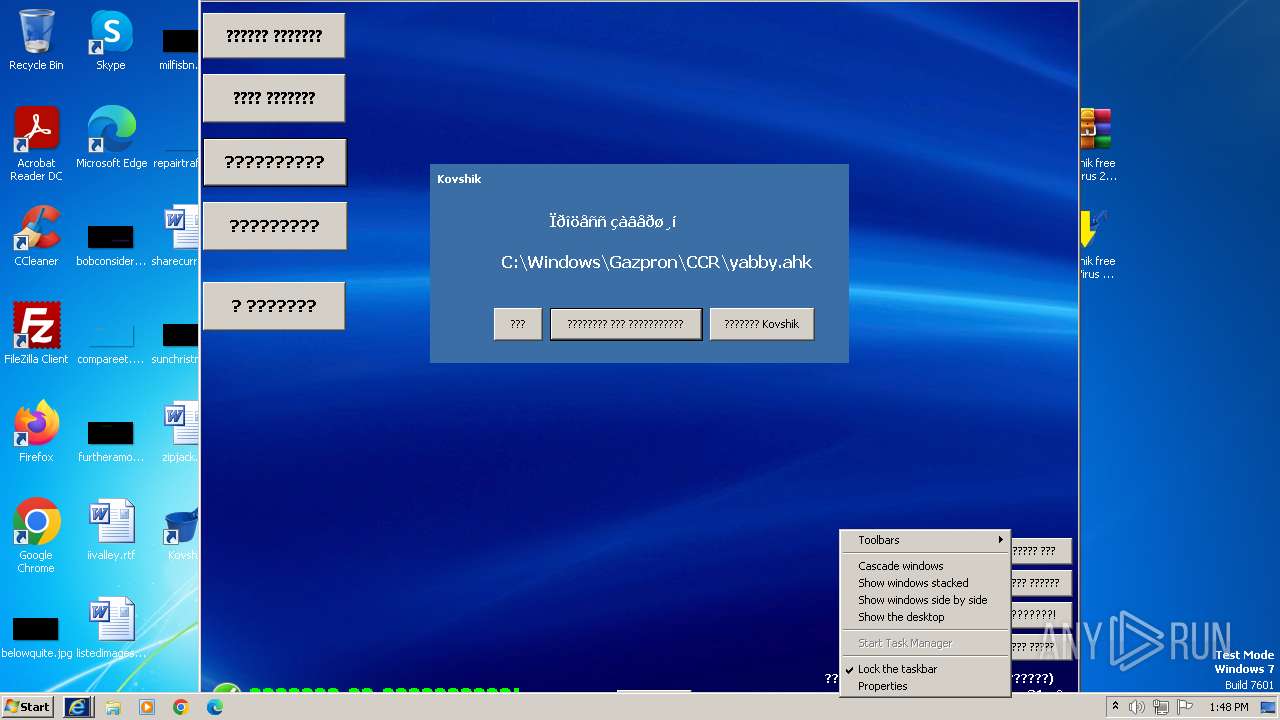Image resolution: width=1280 pixels, height=720 pixels.
Task: Choose Show windows stacked
Action: [924, 583]
